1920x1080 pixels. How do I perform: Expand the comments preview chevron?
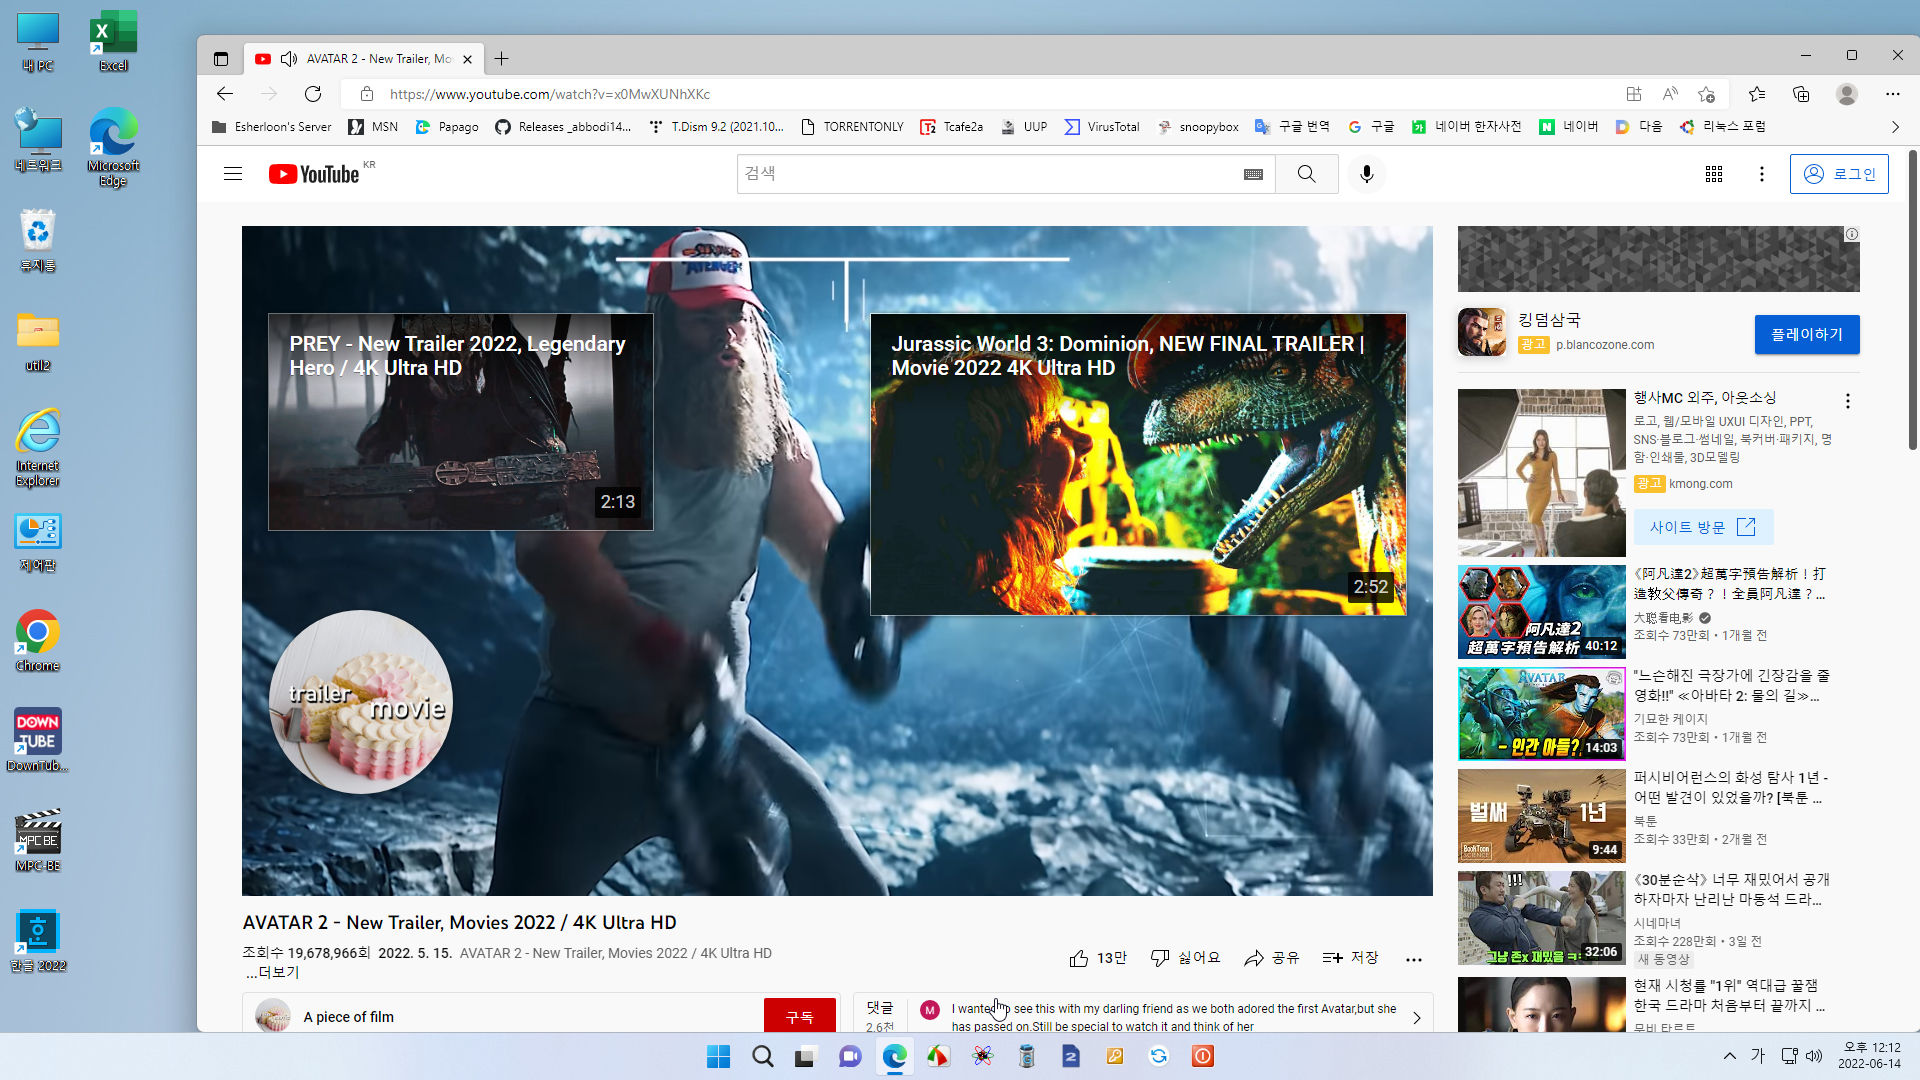[x=1417, y=1018]
